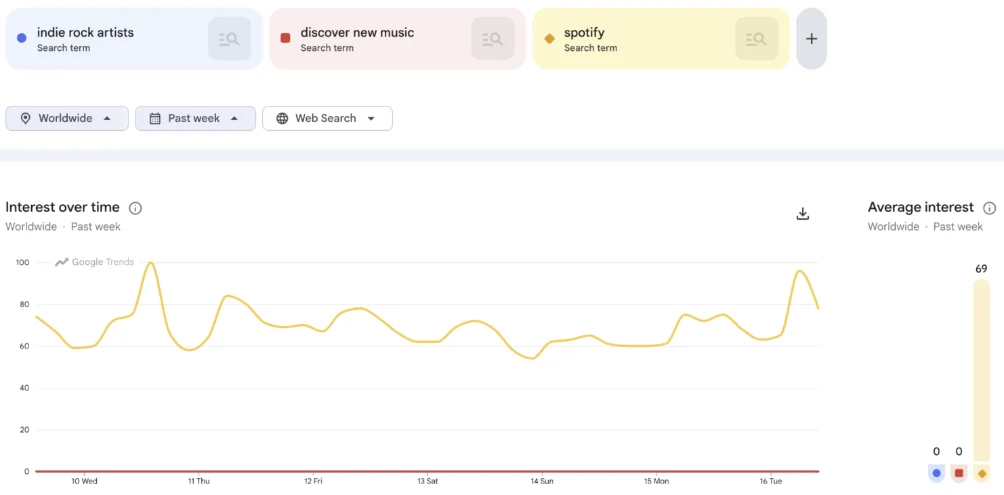Show info for Interest over time
1004x495 pixels.
pos(135,208)
